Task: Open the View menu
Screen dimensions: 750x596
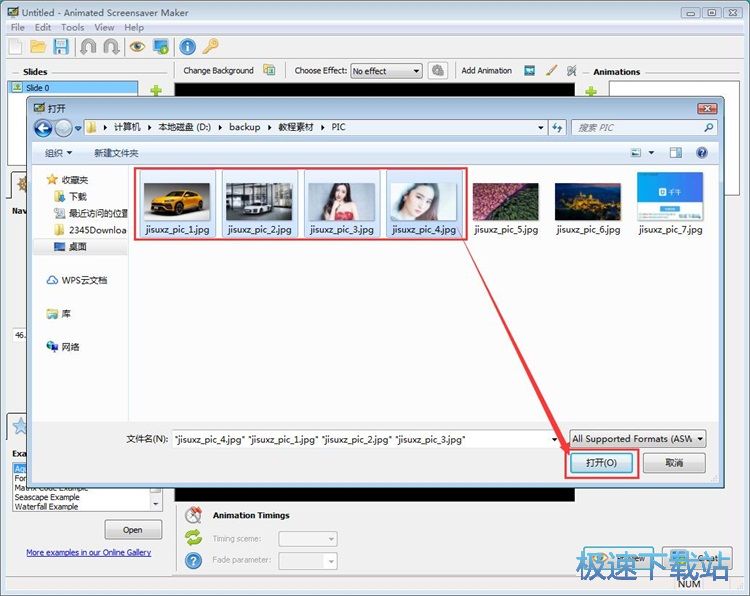Action: point(104,27)
